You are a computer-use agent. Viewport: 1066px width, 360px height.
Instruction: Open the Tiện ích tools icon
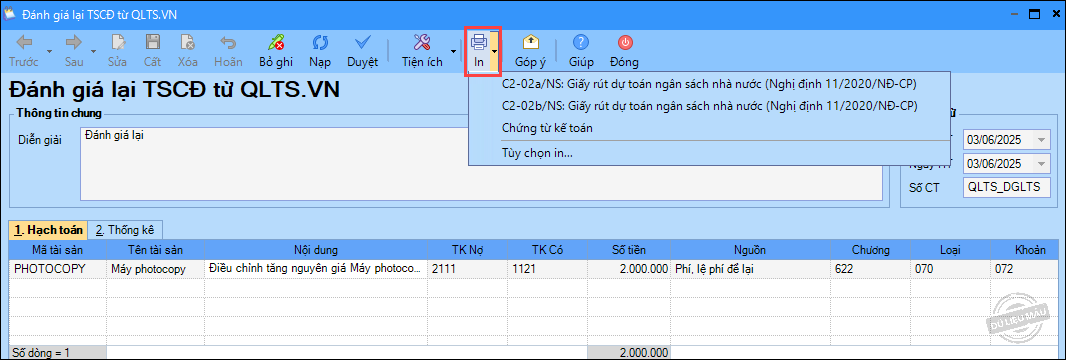tap(422, 43)
